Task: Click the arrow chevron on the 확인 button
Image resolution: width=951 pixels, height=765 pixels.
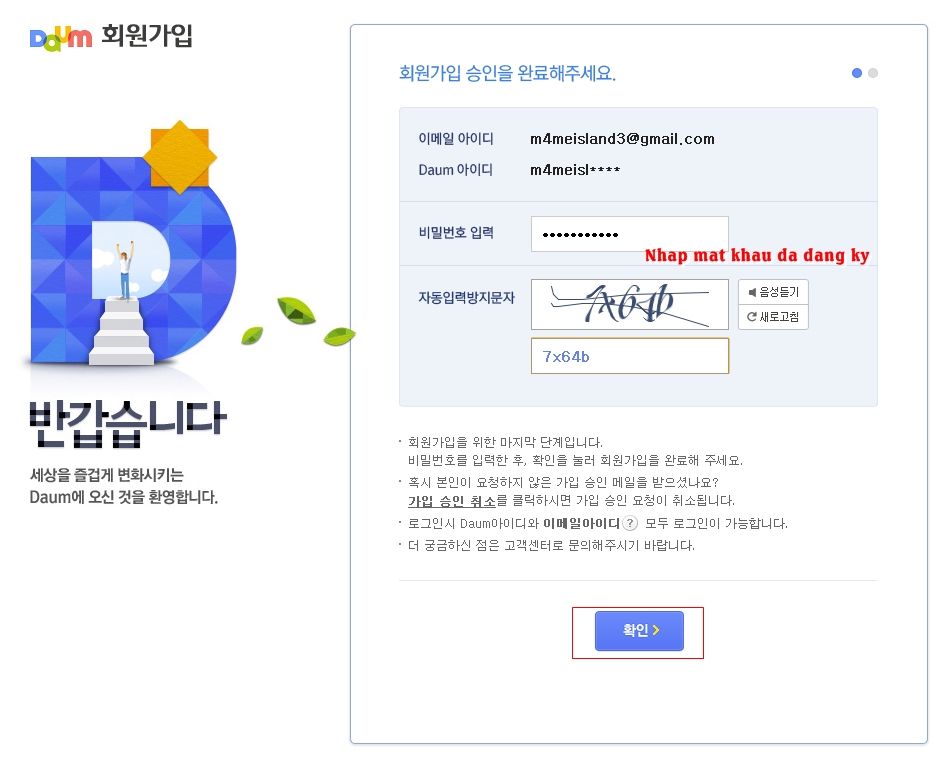Action: [x=656, y=631]
